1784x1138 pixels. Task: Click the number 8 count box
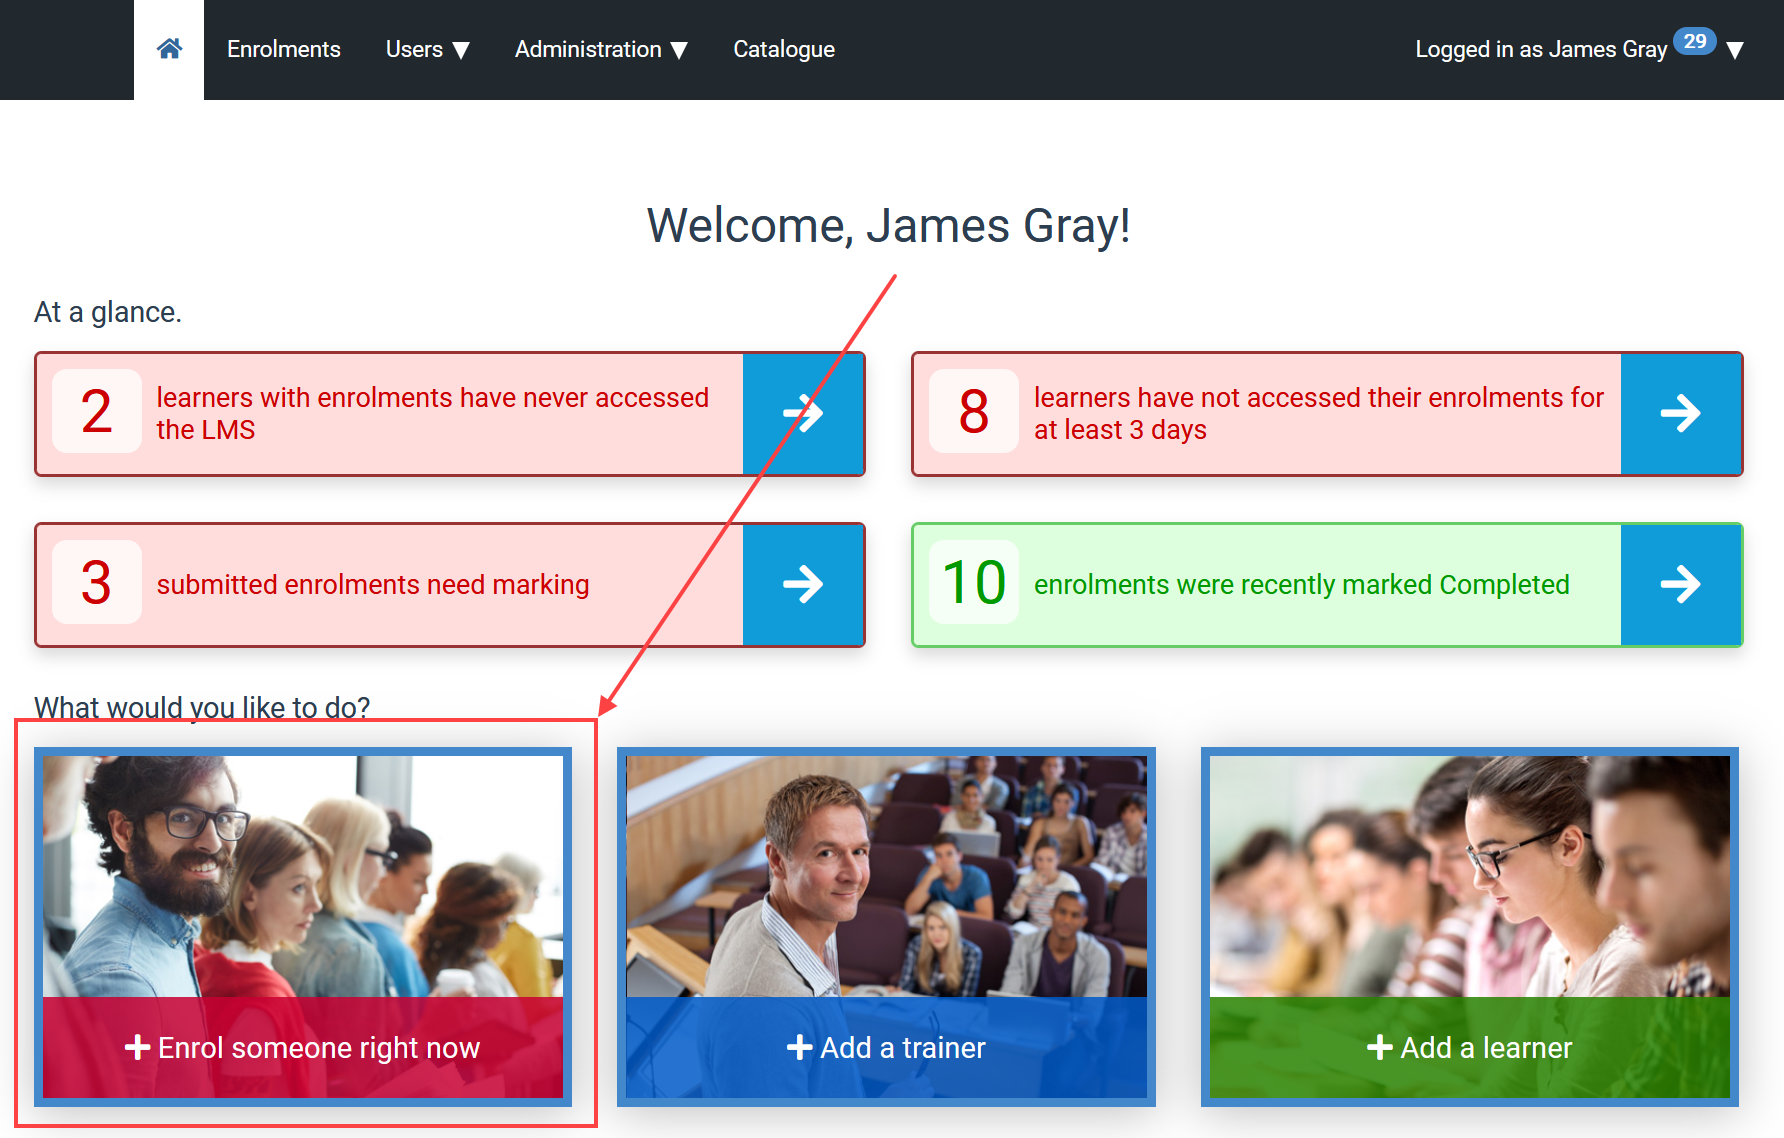(x=974, y=411)
